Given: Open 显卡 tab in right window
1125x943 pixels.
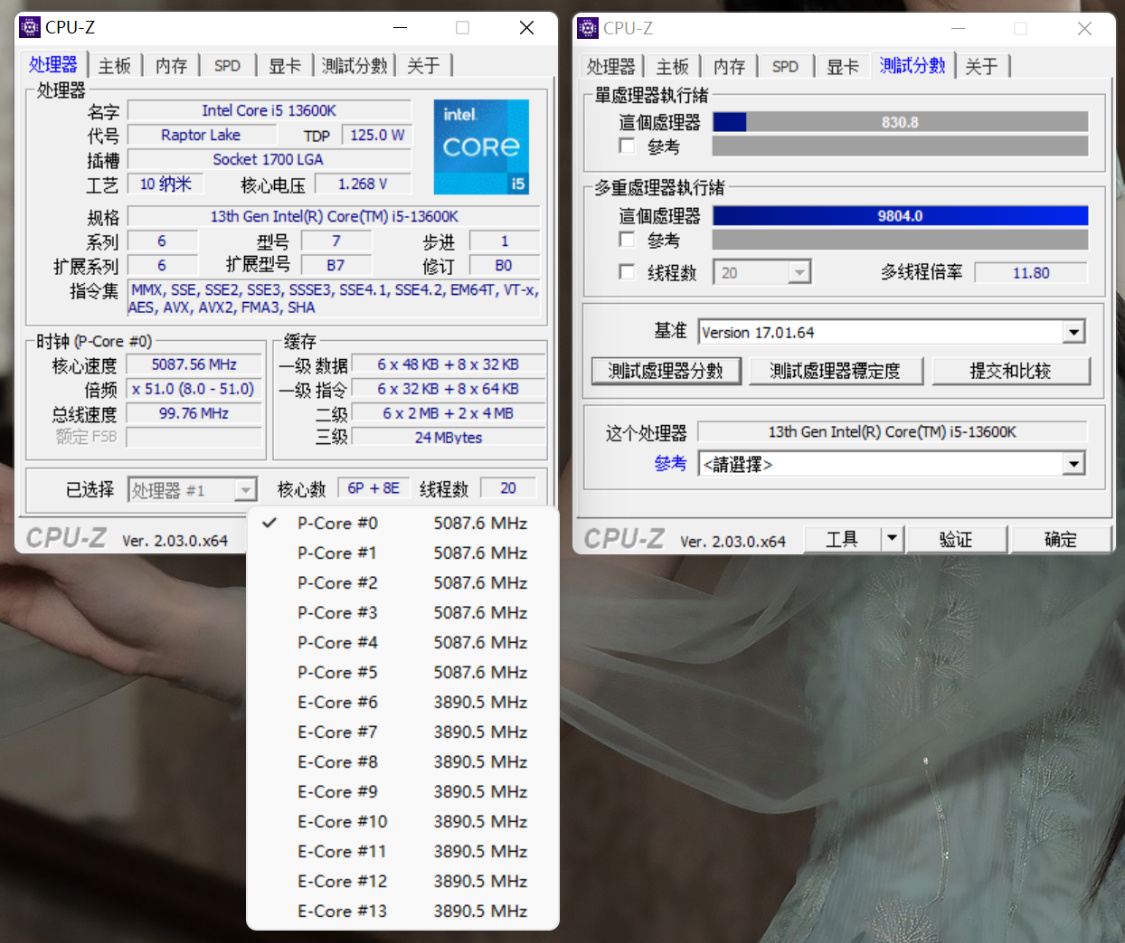Looking at the screenshot, I should pyautogui.click(x=842, y=67).
